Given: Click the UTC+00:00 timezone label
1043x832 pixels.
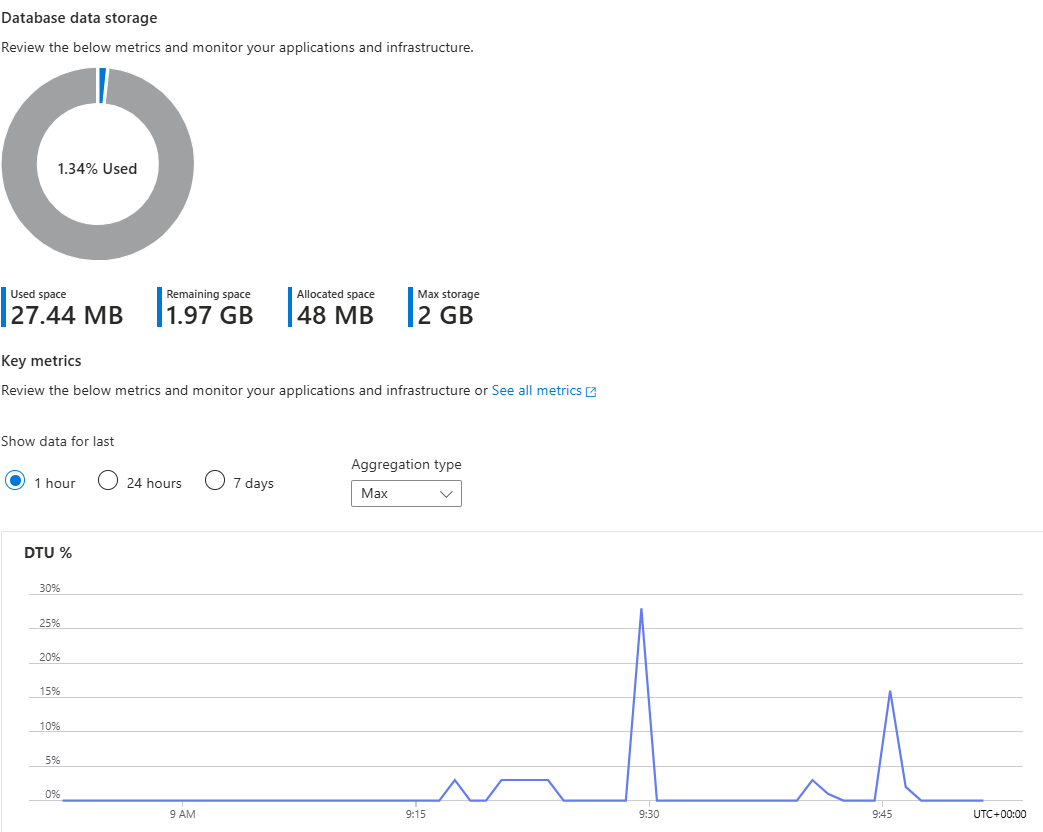Looking at the screenshot, I should [999, 814].
